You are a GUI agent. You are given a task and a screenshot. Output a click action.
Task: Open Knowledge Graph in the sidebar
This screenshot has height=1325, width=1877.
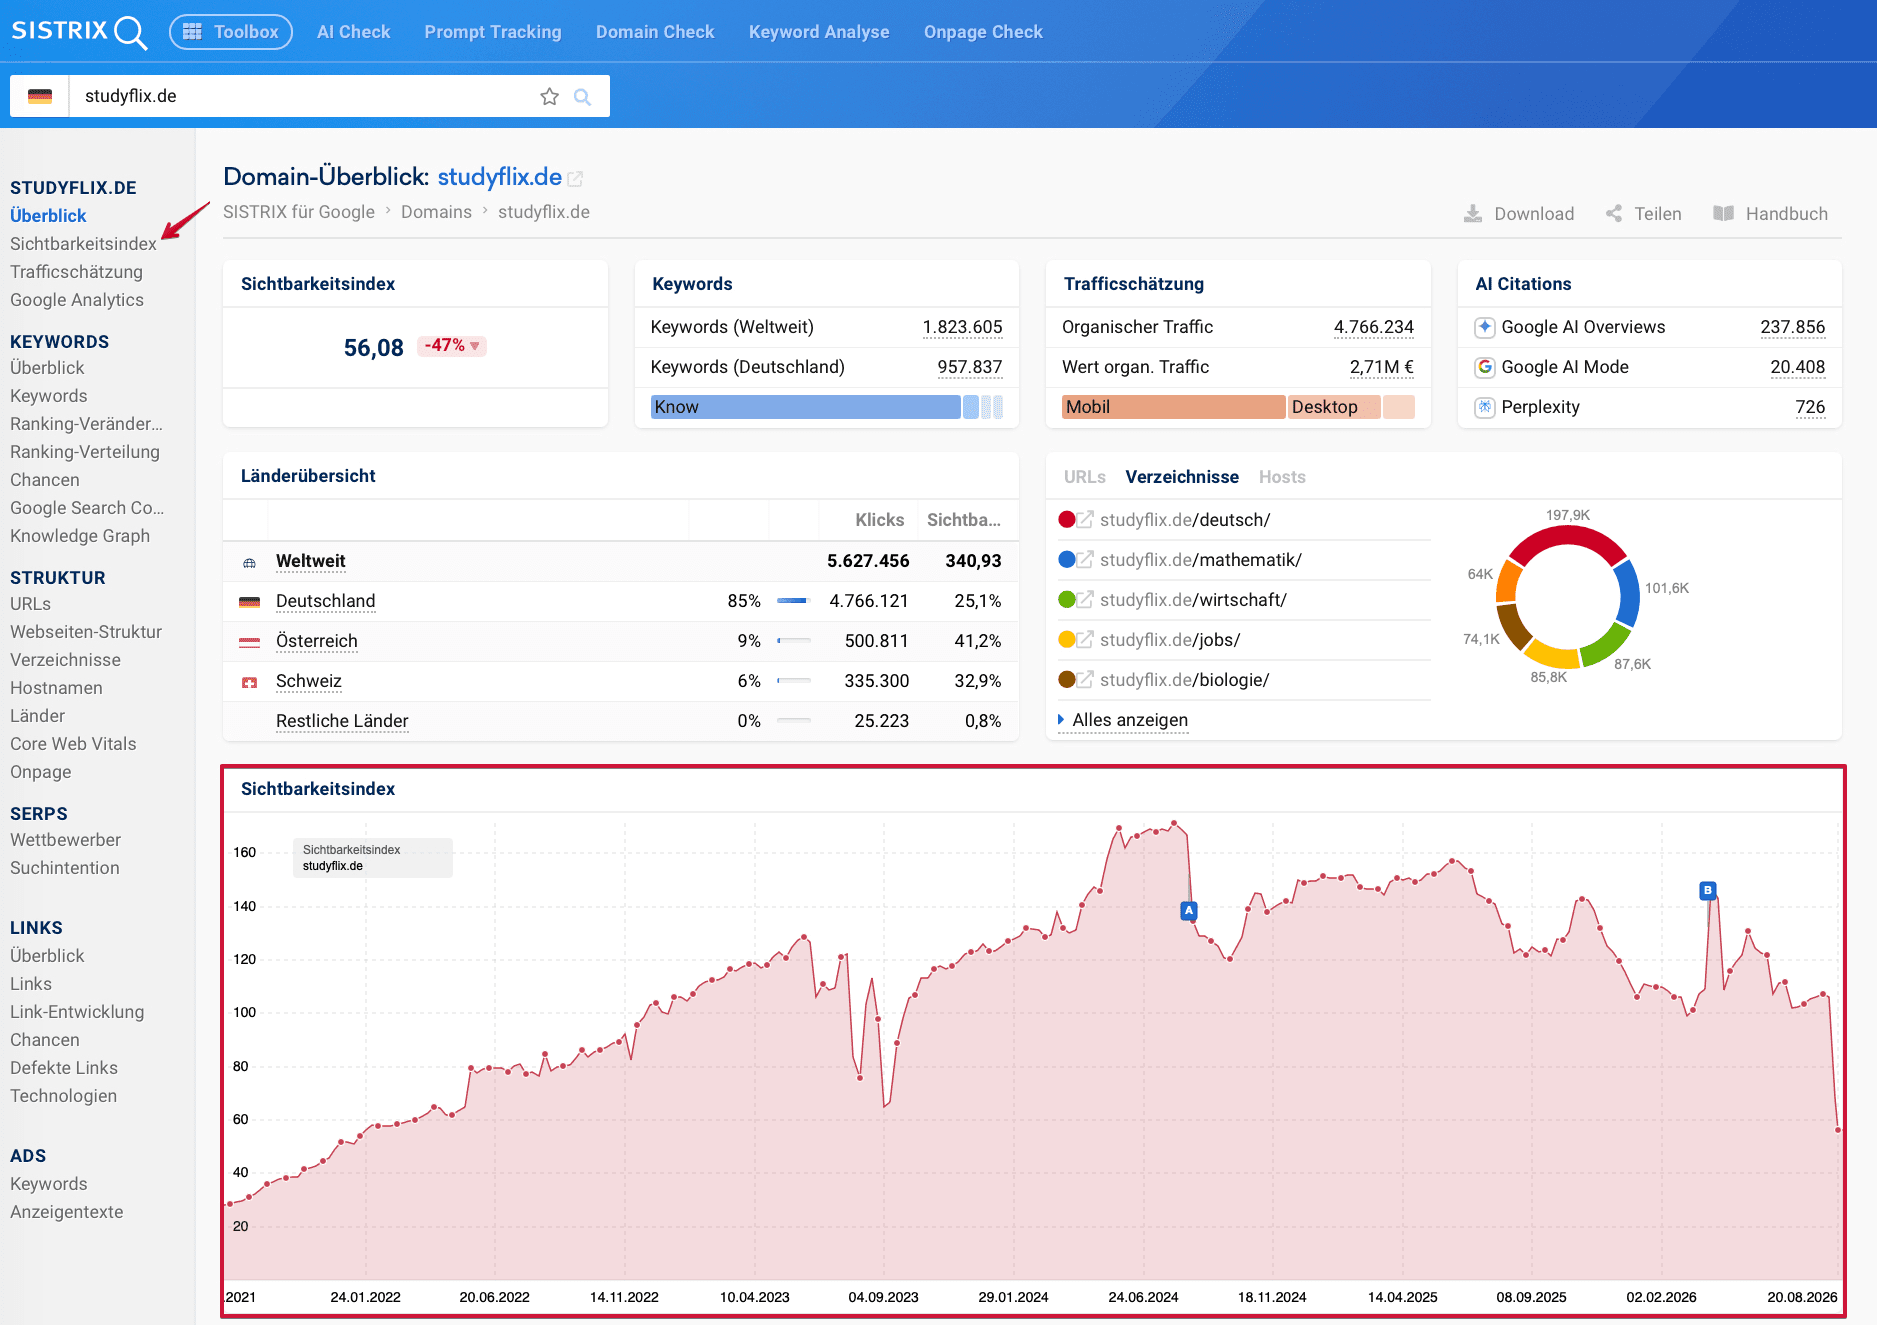point(80,536)
